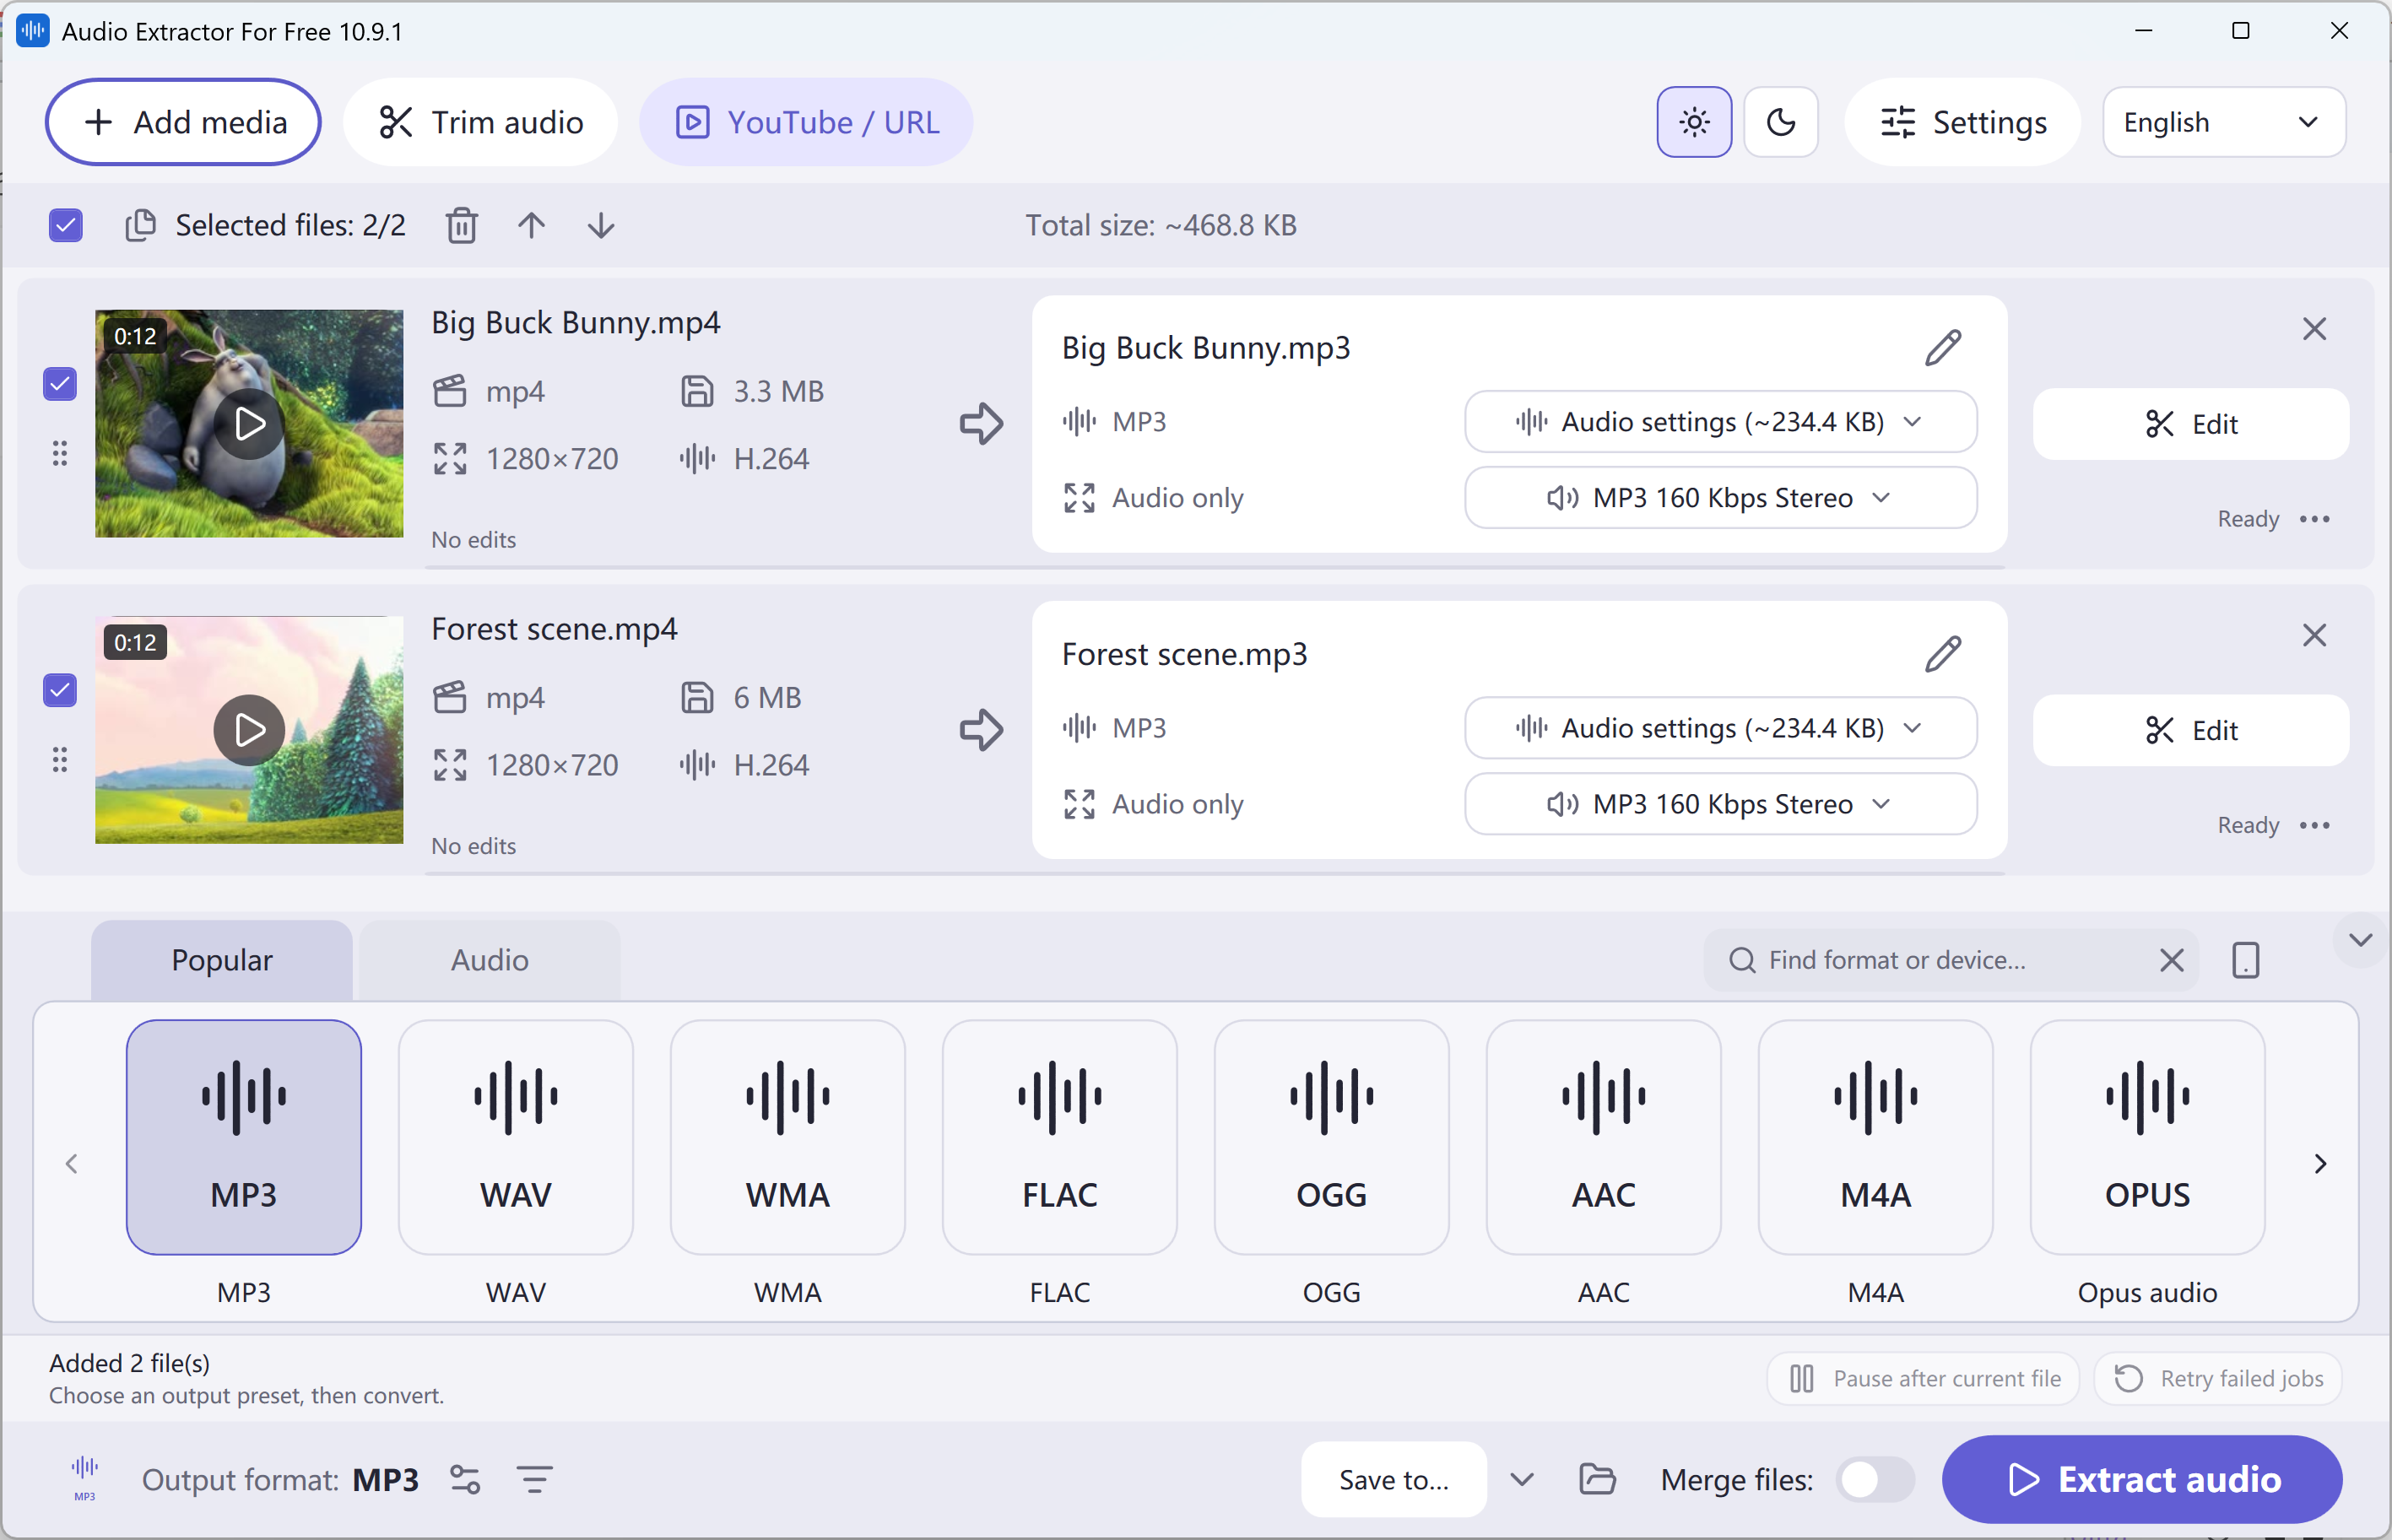Enable the Merge files switch
Image resolution: width=2392 pixels, height=1540 pixels.
[1875, 1479]
